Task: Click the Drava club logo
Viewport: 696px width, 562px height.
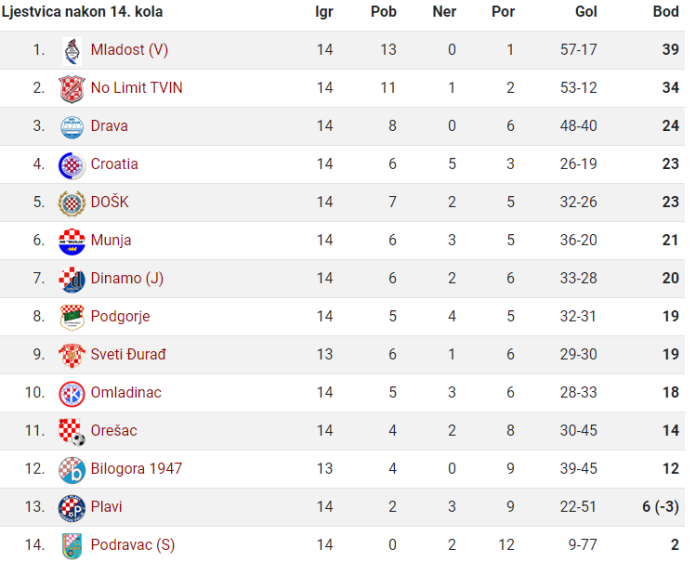Action: (72, 127)
